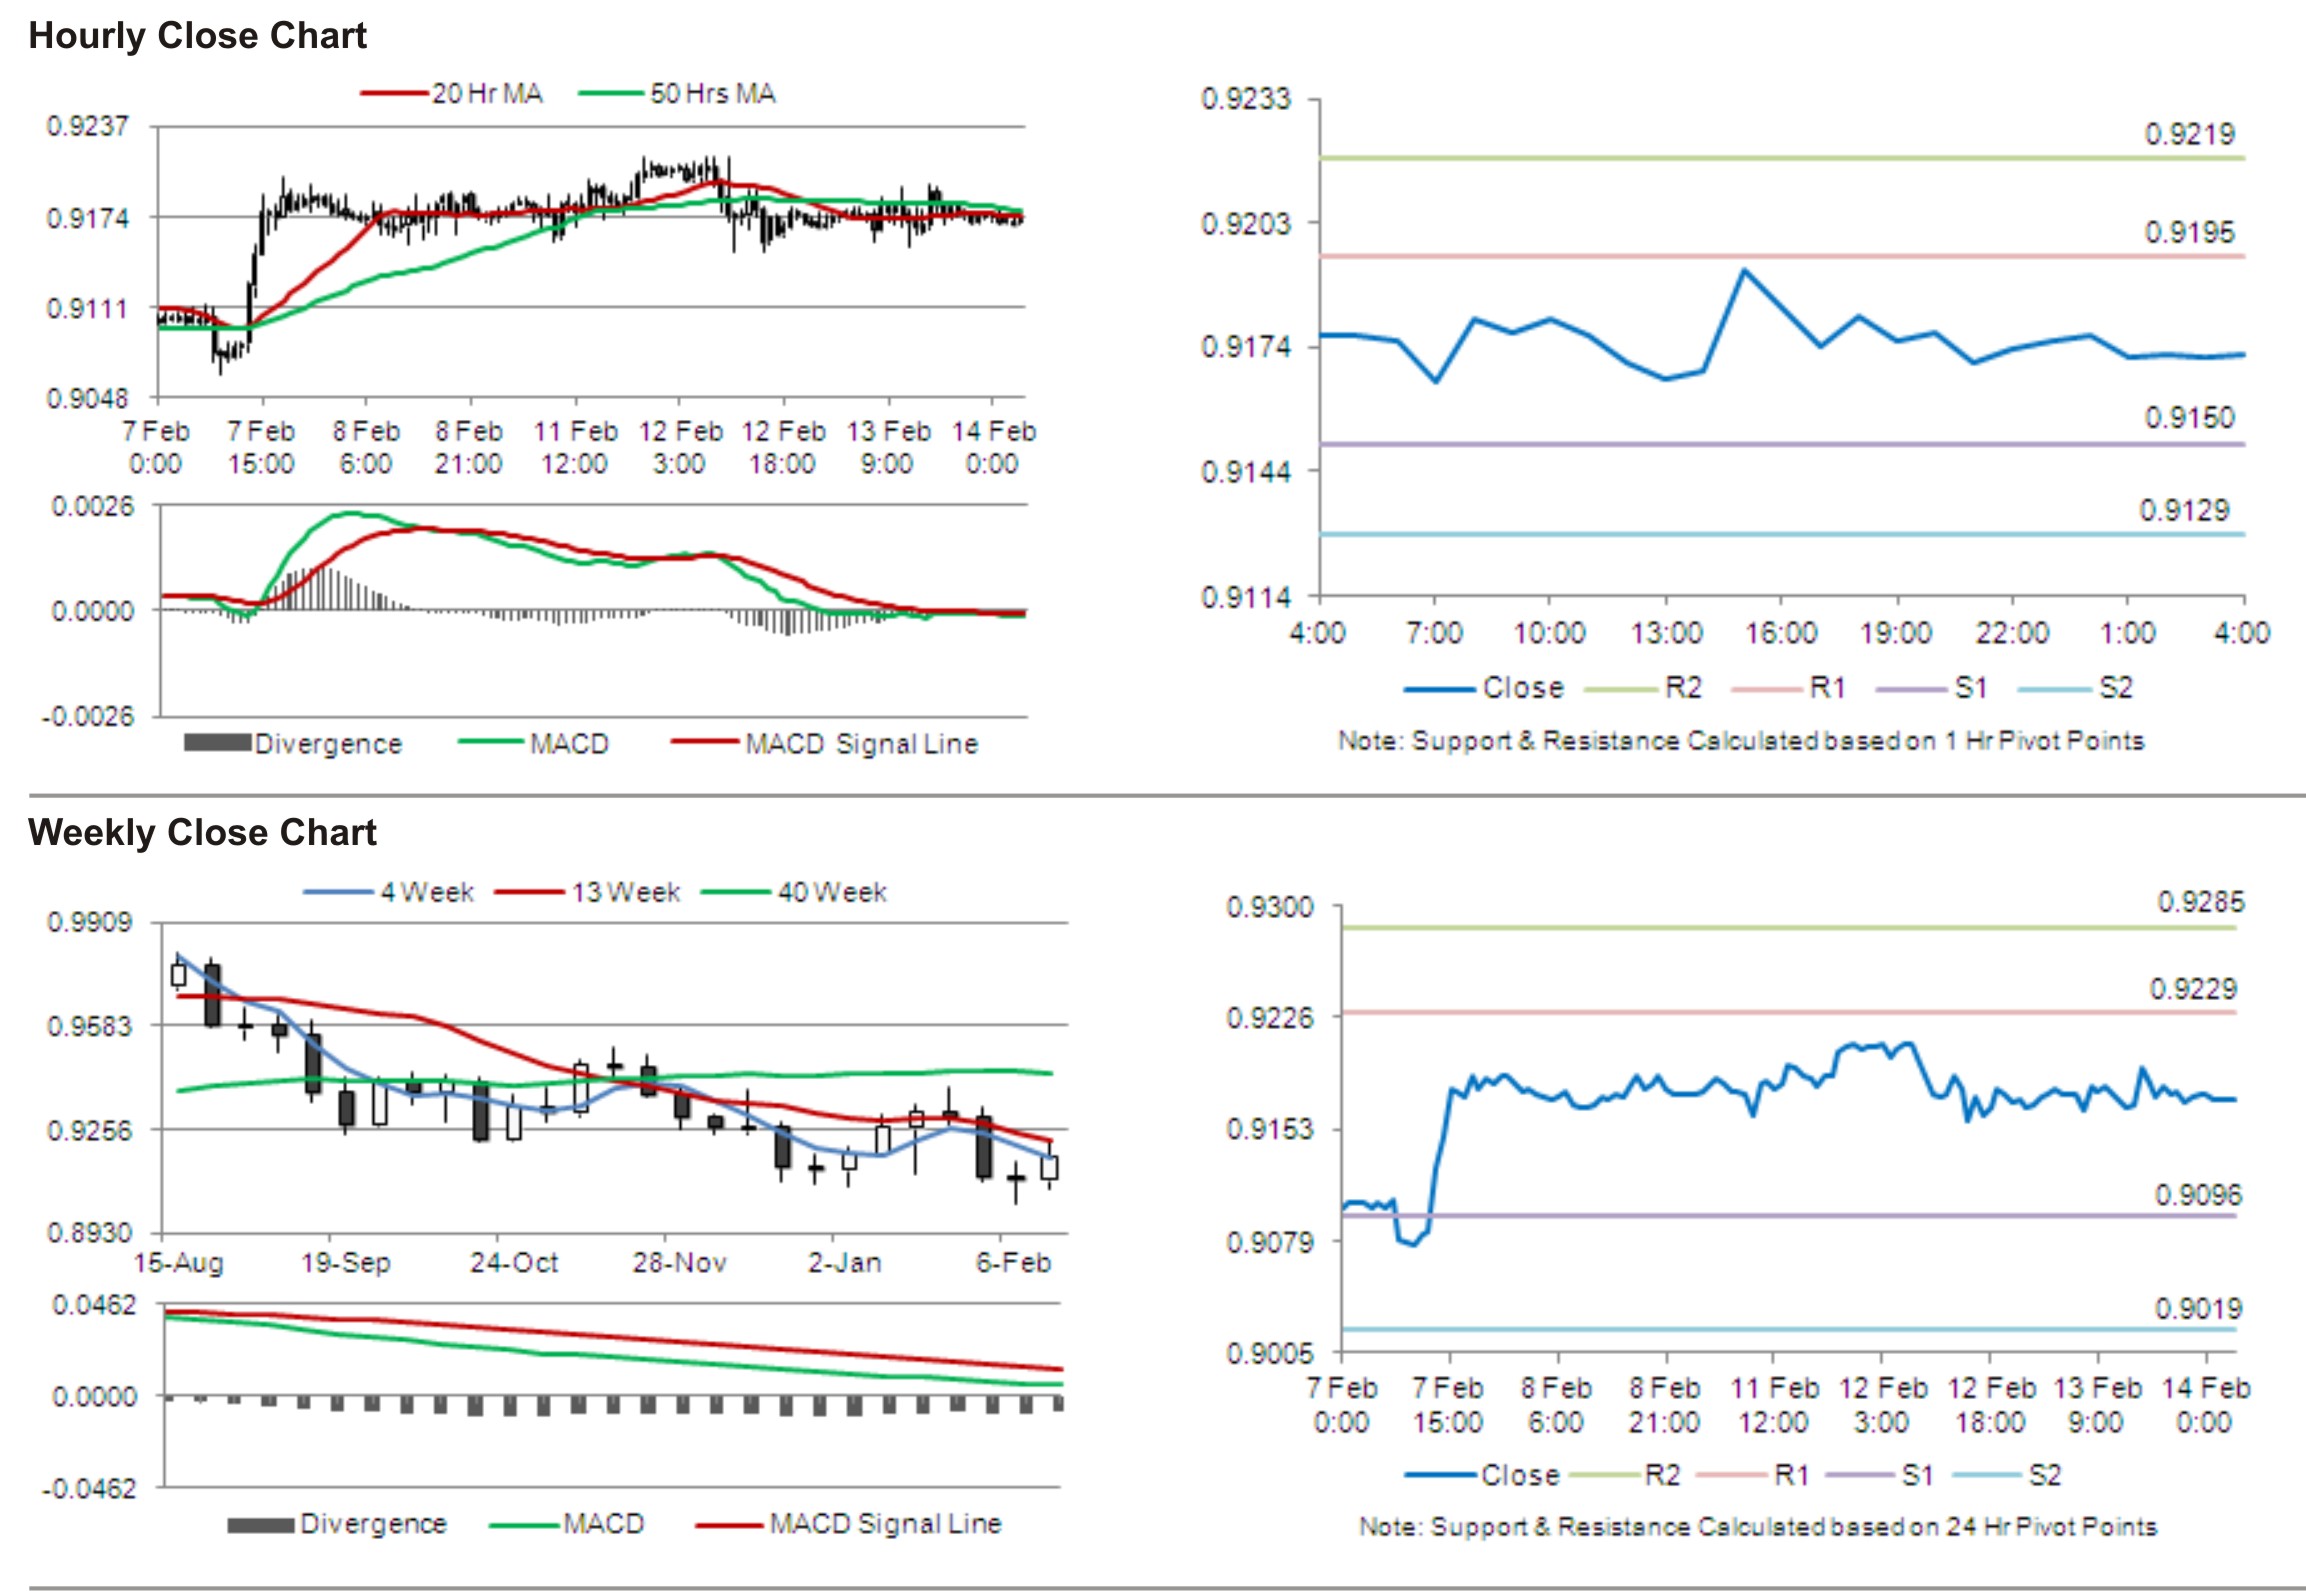The image size is (2306, 1591).
Task: Click the 0.9005 axis value
Action: (1270, 1354)
